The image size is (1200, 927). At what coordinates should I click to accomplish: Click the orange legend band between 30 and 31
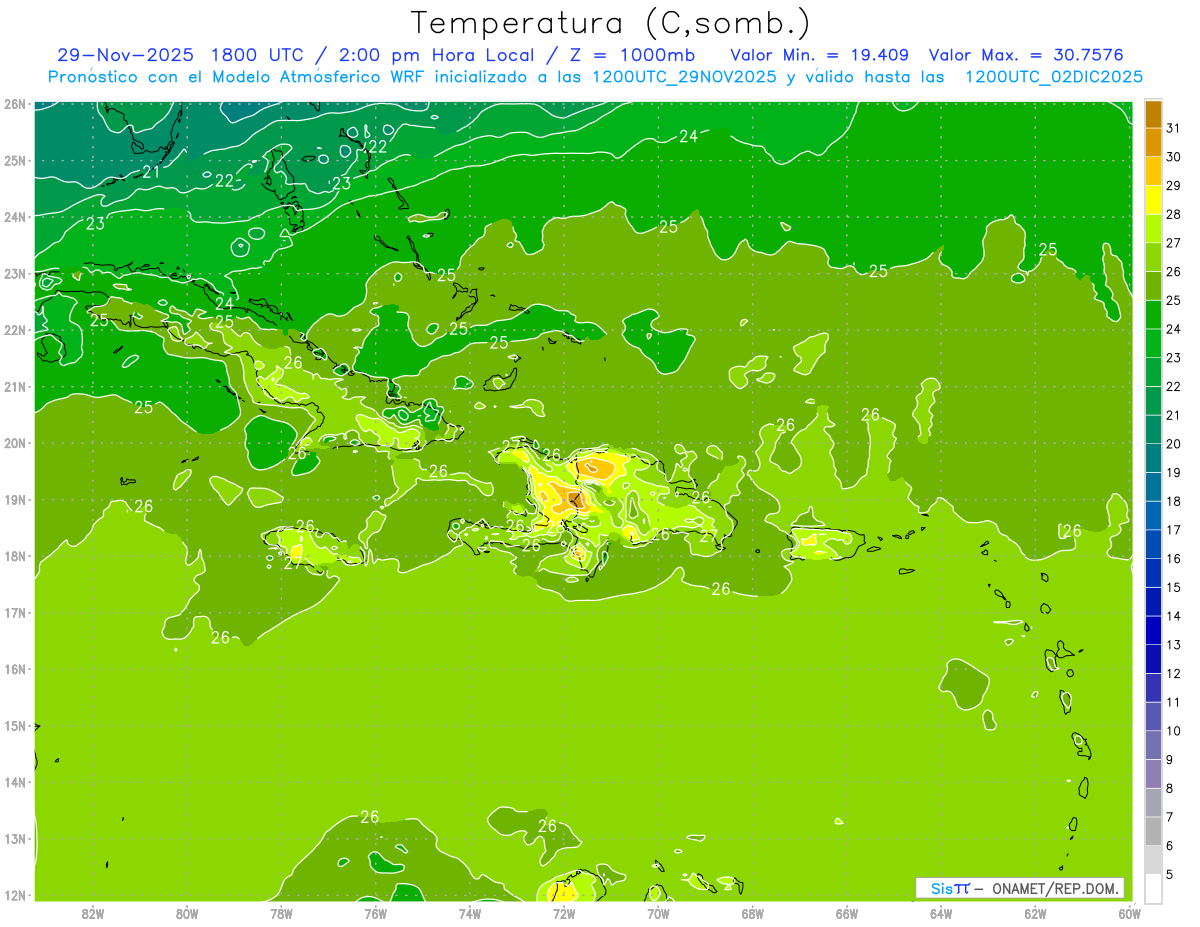coord(1153,142)
